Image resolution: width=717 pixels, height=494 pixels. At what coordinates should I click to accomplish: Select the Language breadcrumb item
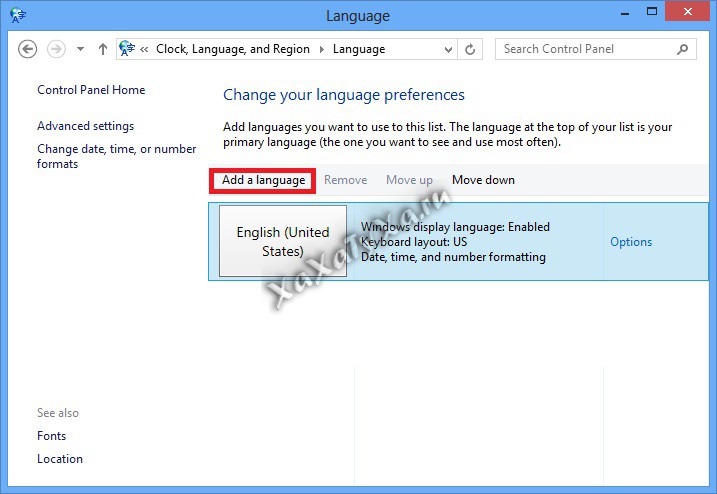point(359,49)
